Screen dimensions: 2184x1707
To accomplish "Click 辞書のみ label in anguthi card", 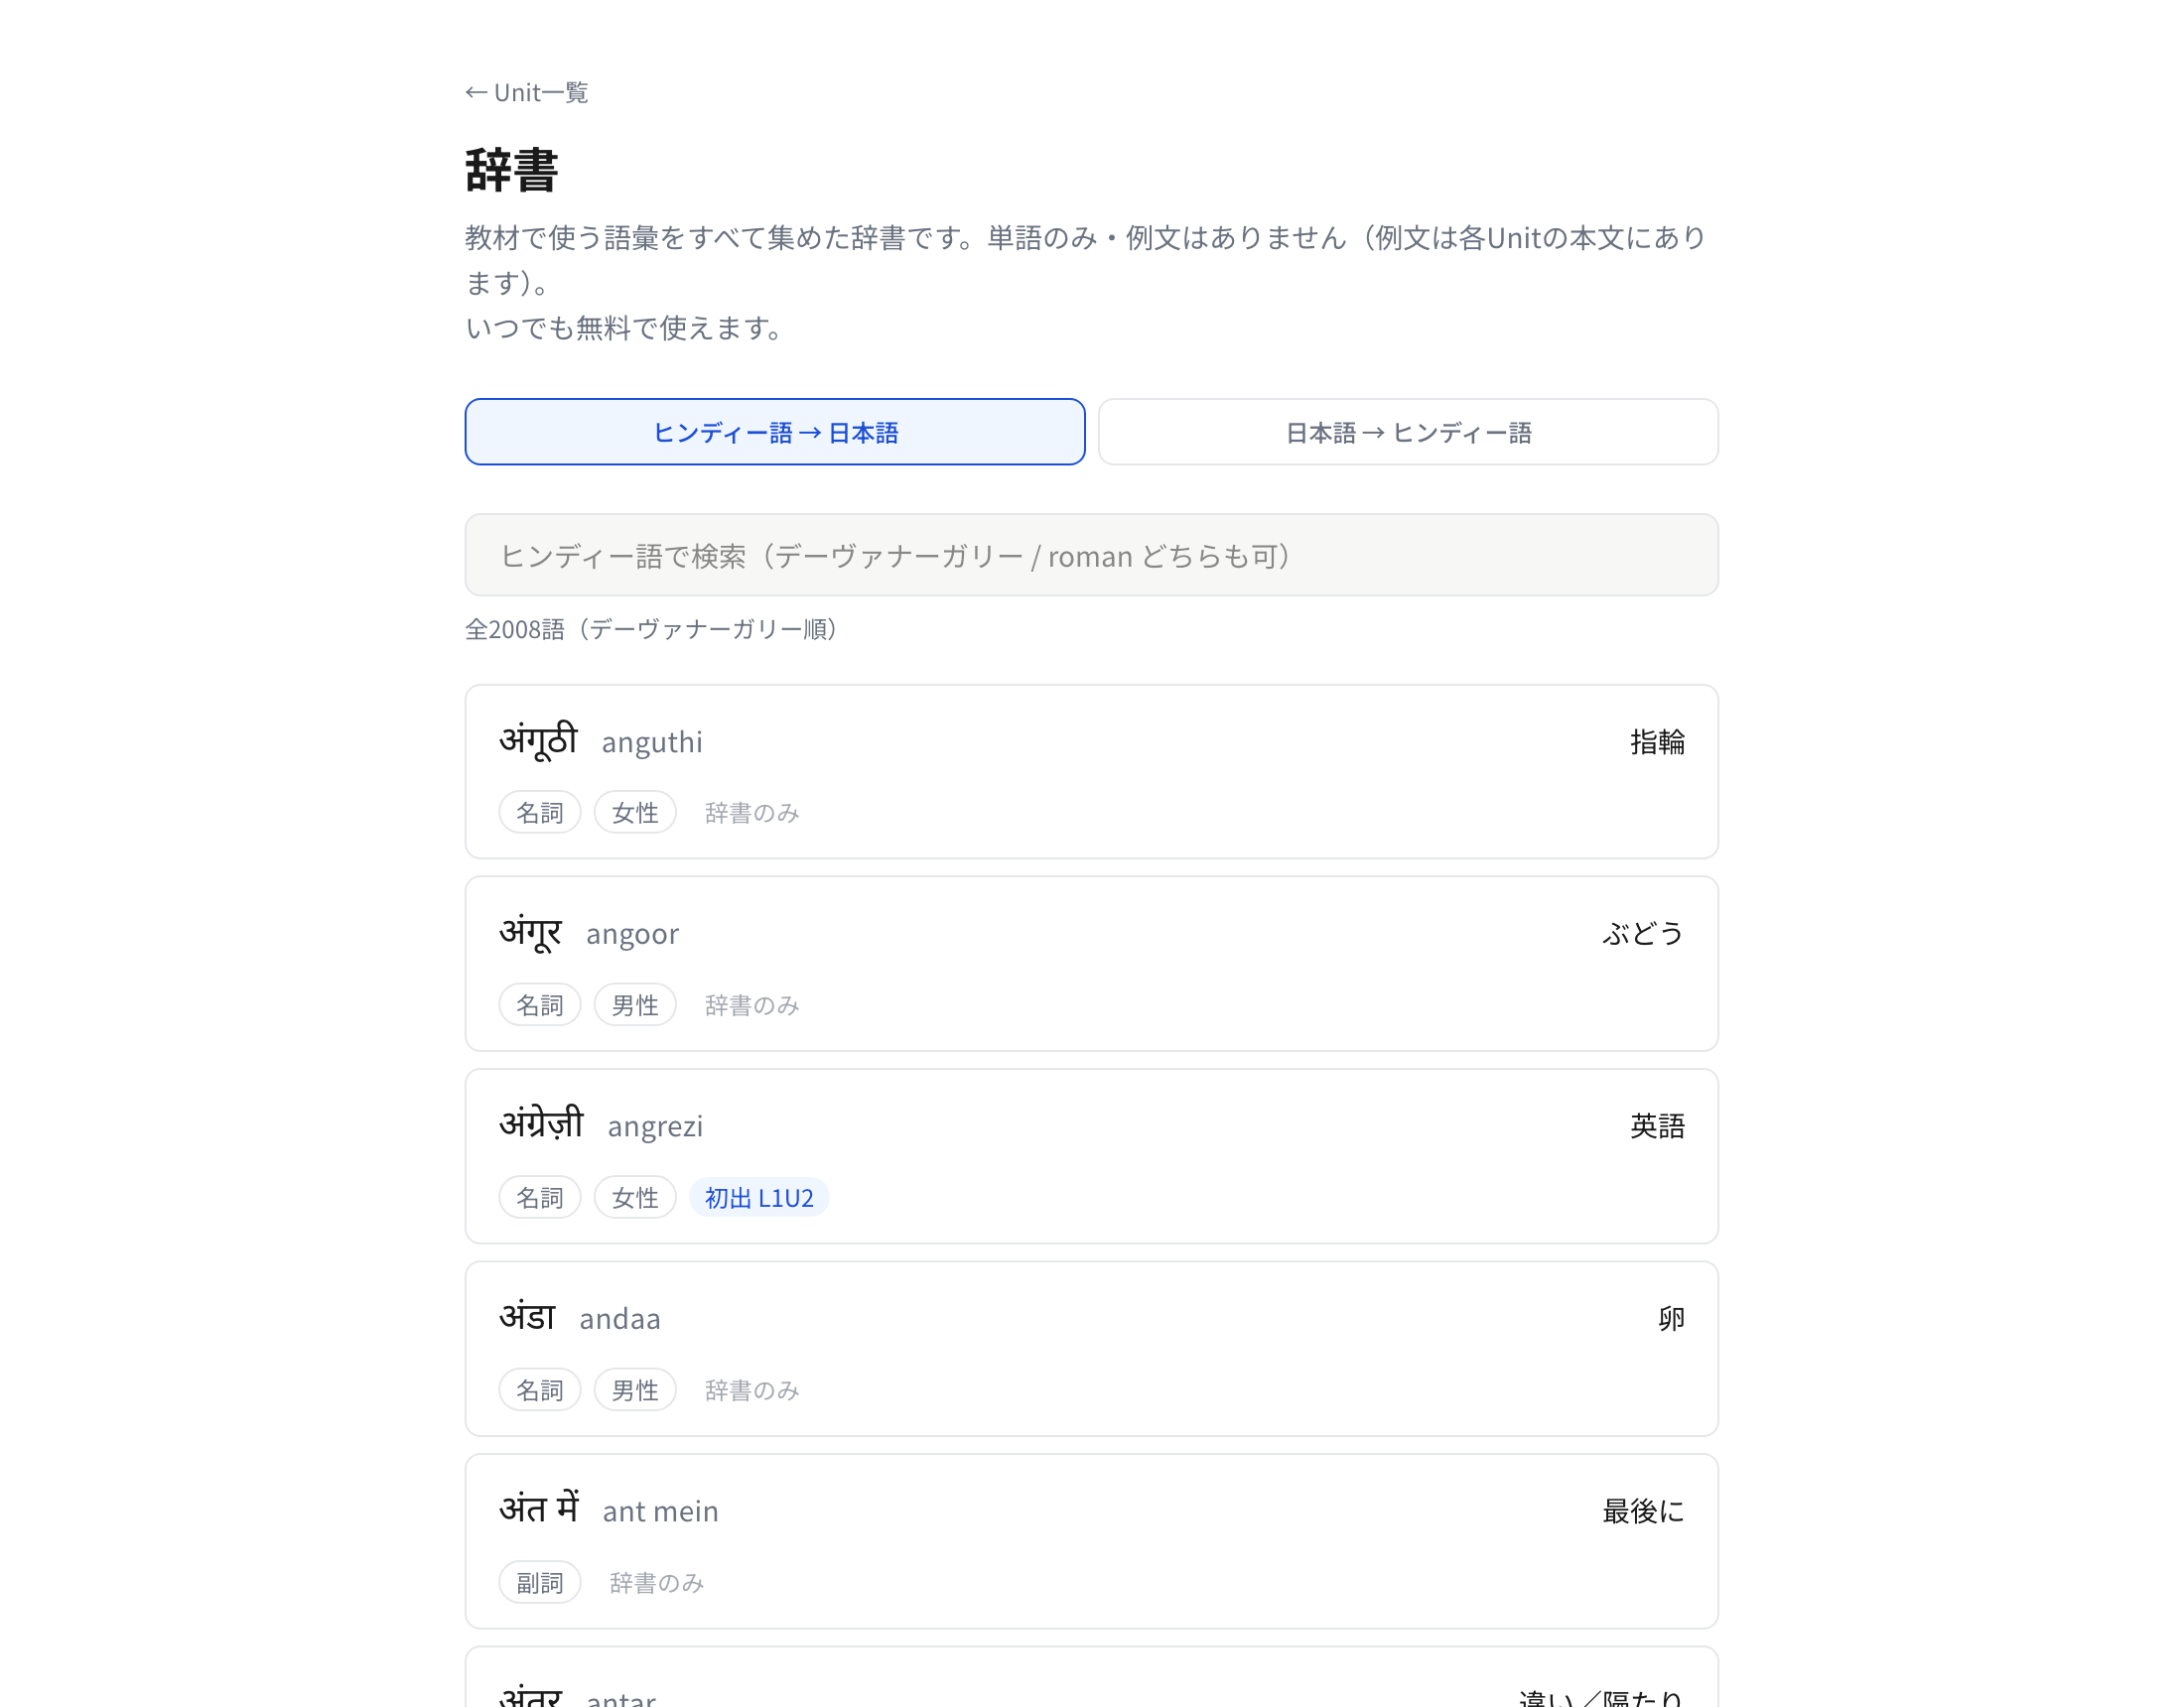I will (751, 813).
